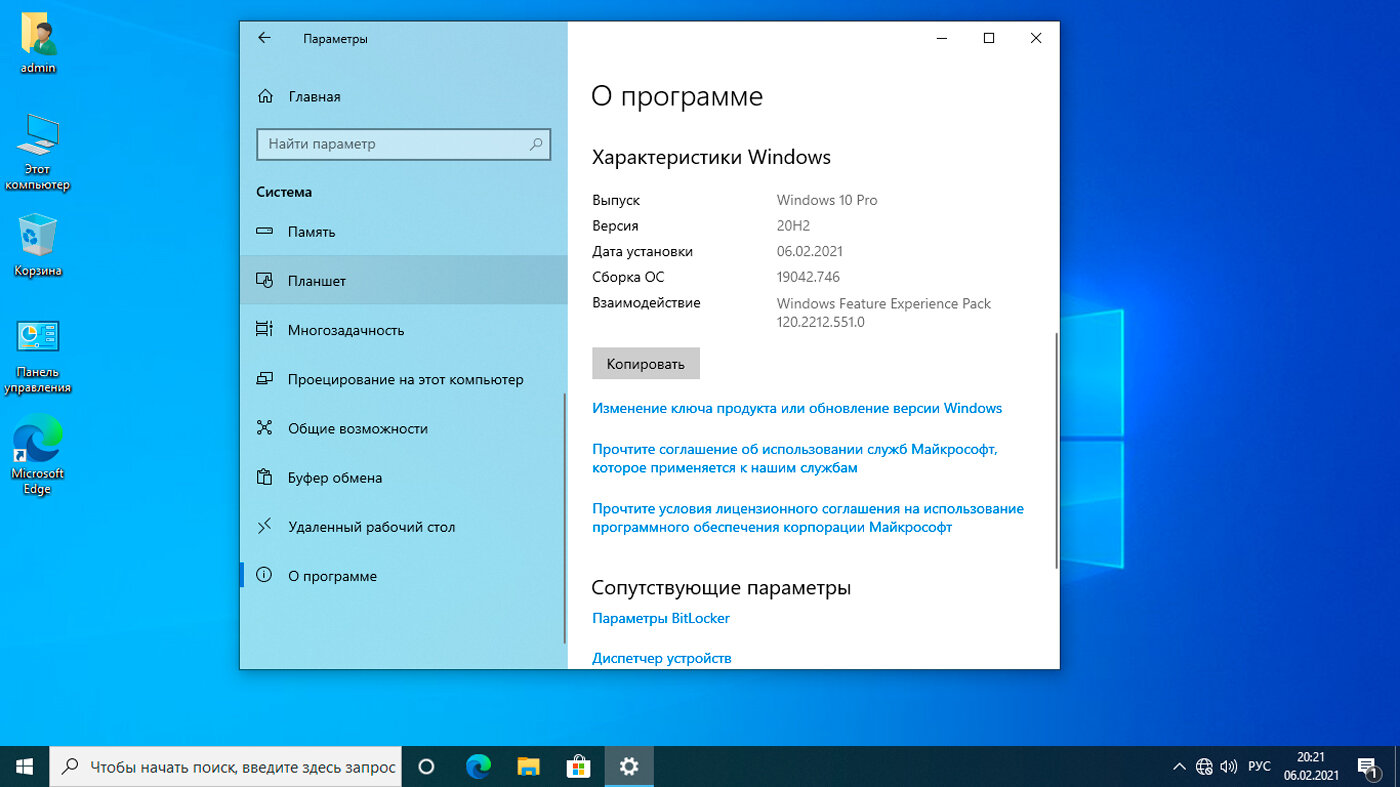Click the taskbar search box

226,767
